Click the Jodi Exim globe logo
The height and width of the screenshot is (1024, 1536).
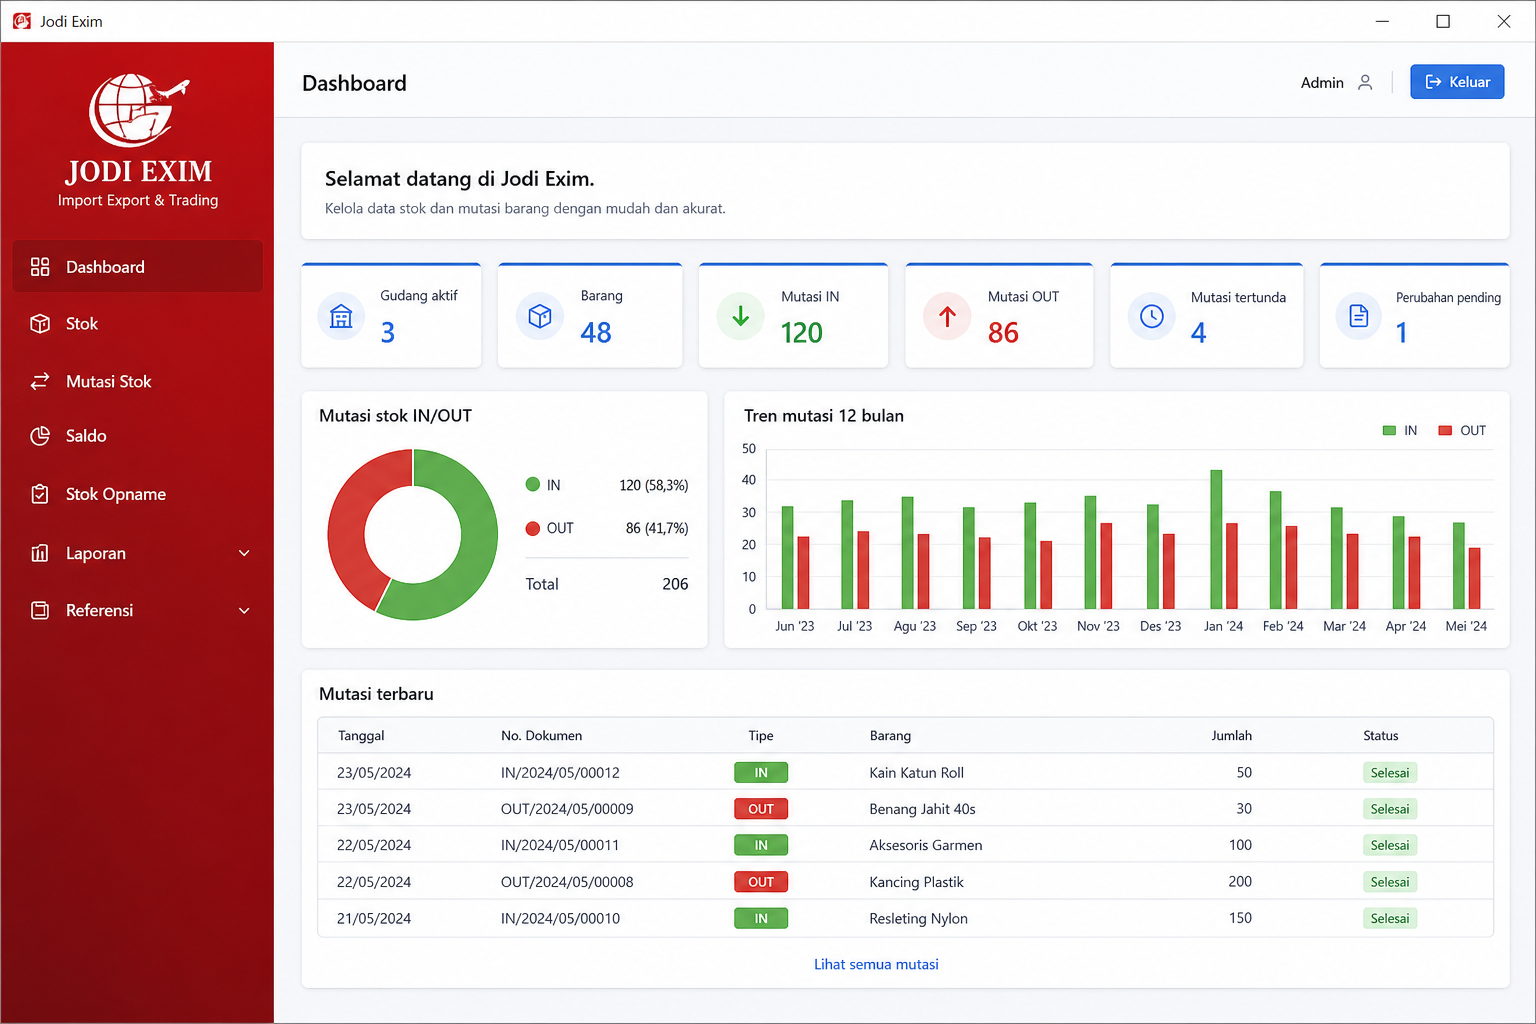[138, 110]
